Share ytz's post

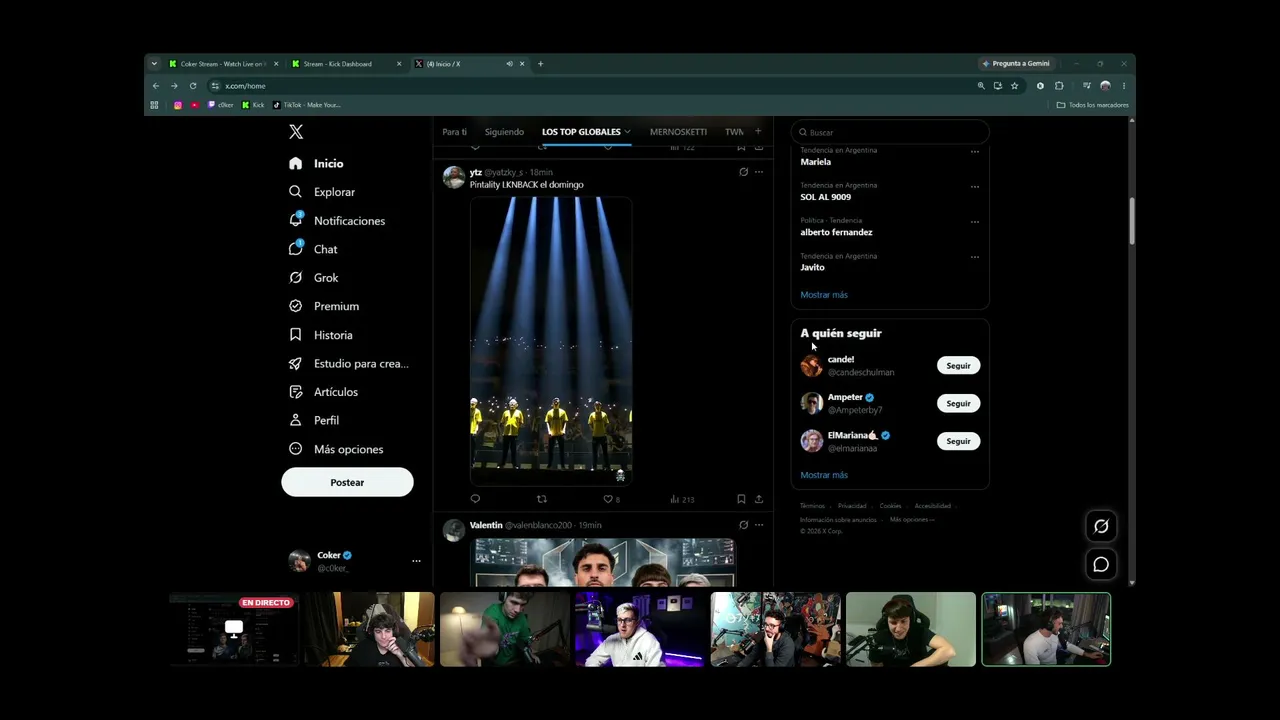coord(759,499)
